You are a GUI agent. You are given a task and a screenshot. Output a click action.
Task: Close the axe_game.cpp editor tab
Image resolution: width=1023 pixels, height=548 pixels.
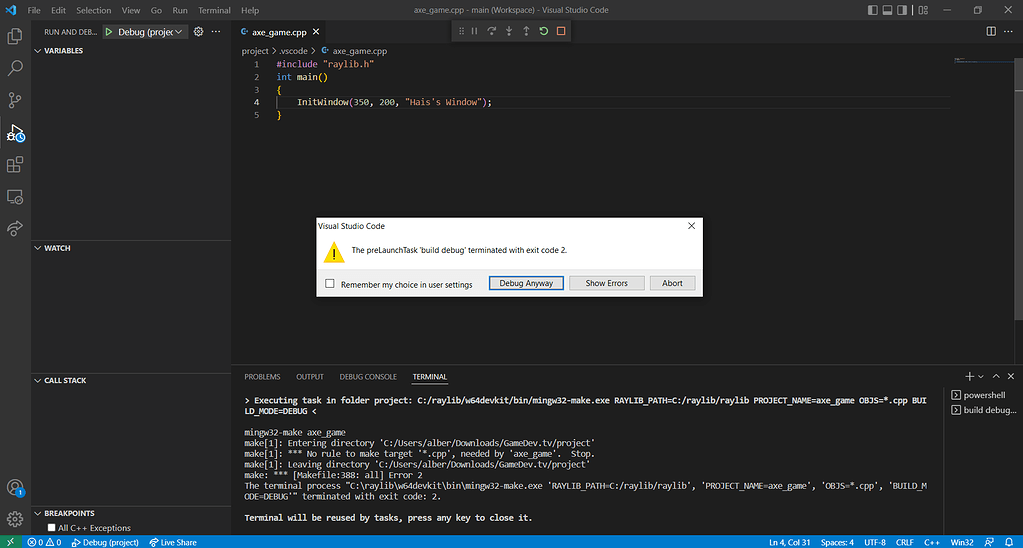click(316, 32)
